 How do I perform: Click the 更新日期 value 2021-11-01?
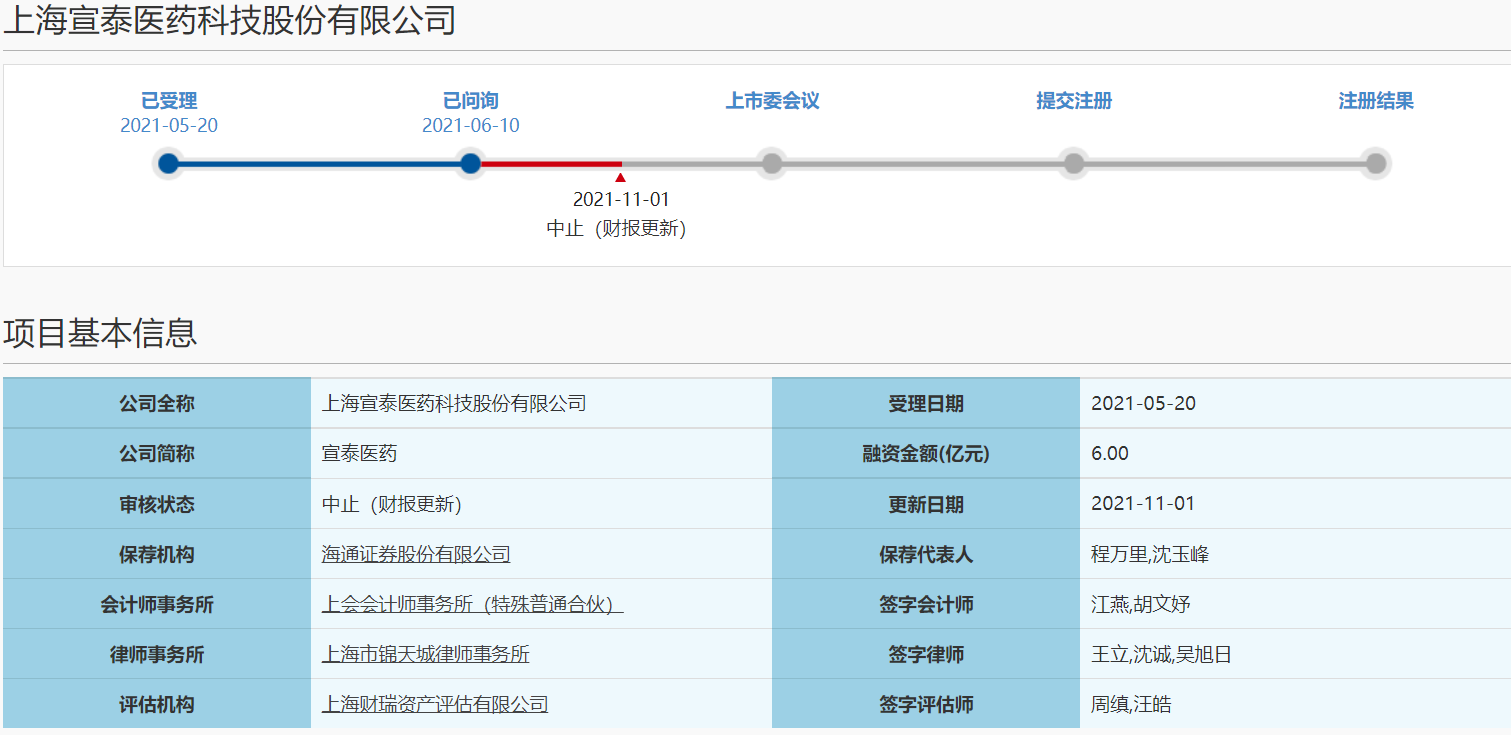pos(1143,504)
